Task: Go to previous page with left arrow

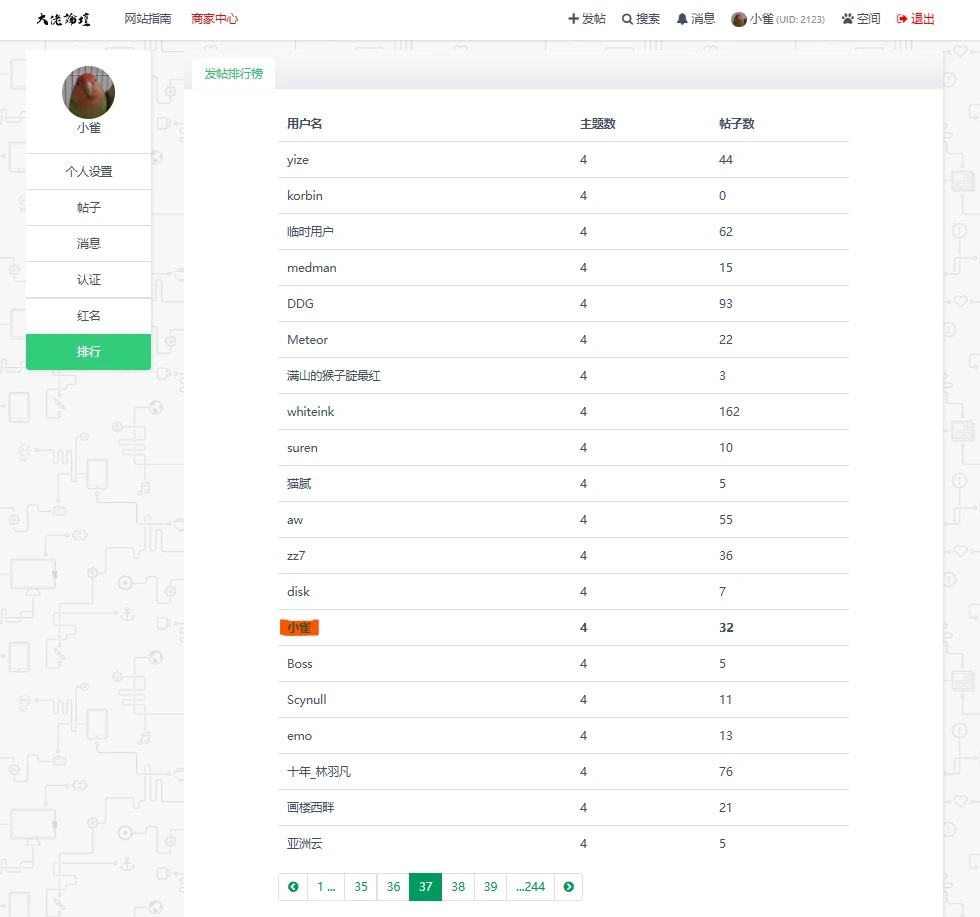Action: point(293,887)
